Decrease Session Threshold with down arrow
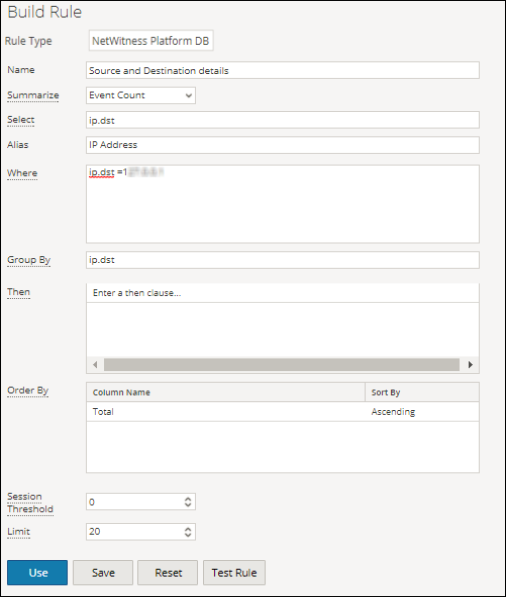 (x=188, y=505)
